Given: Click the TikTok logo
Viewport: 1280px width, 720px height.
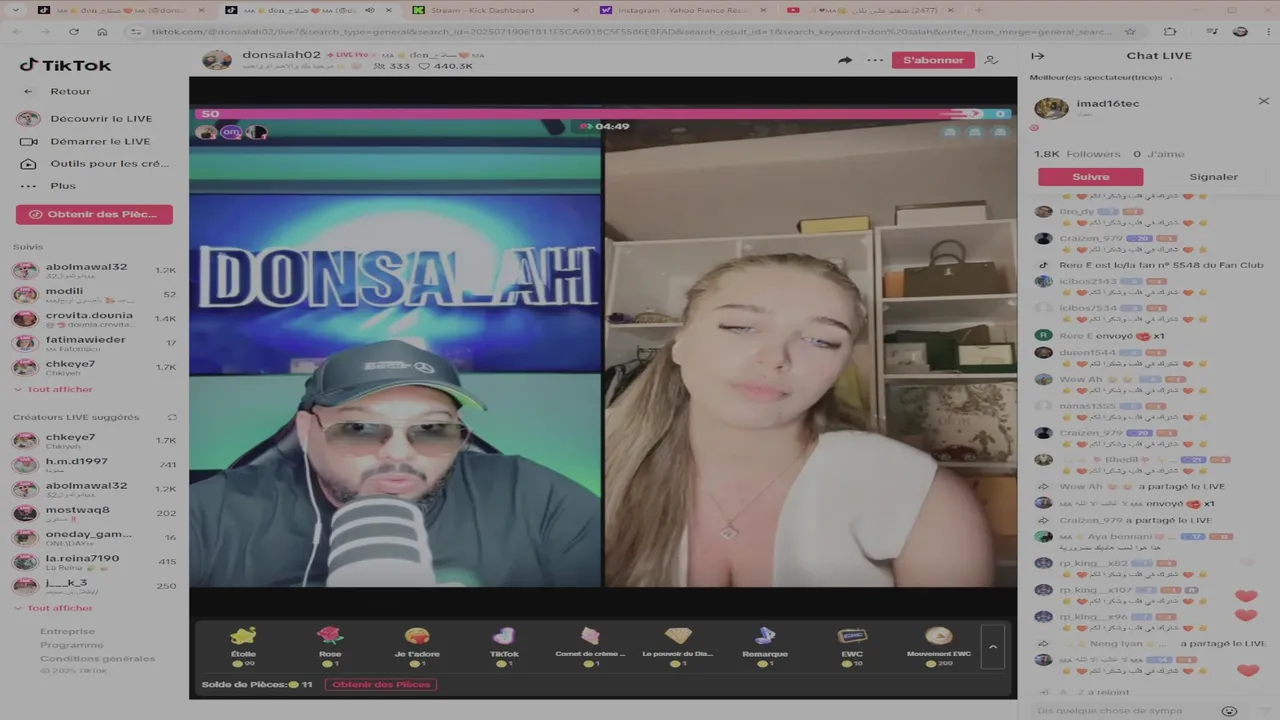Looking at the screenshot, I should coord(65,65).
